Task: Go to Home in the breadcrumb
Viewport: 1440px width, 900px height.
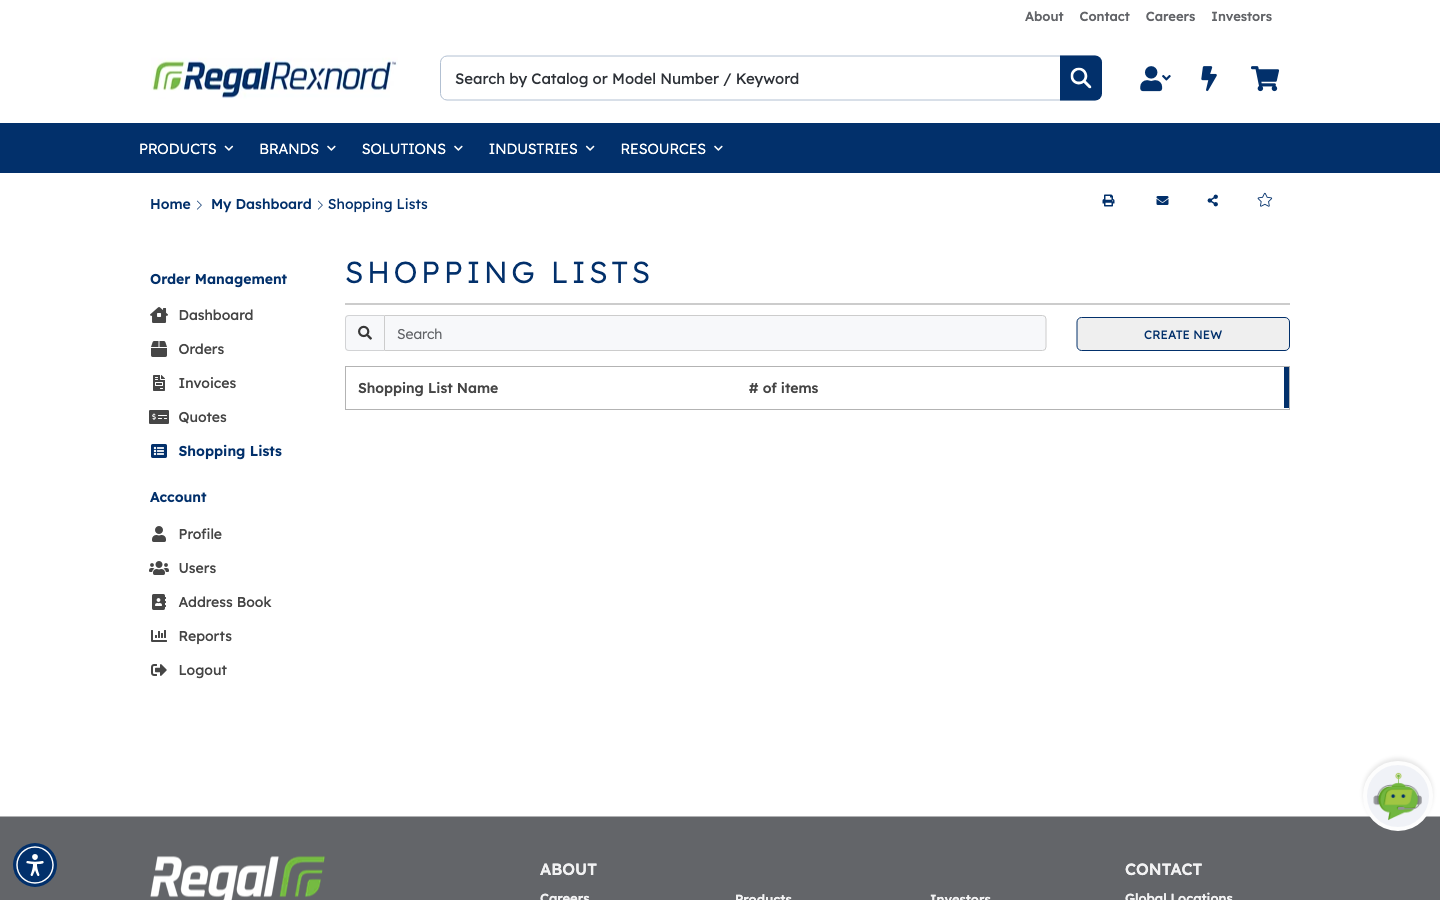Action: point(170,204)
